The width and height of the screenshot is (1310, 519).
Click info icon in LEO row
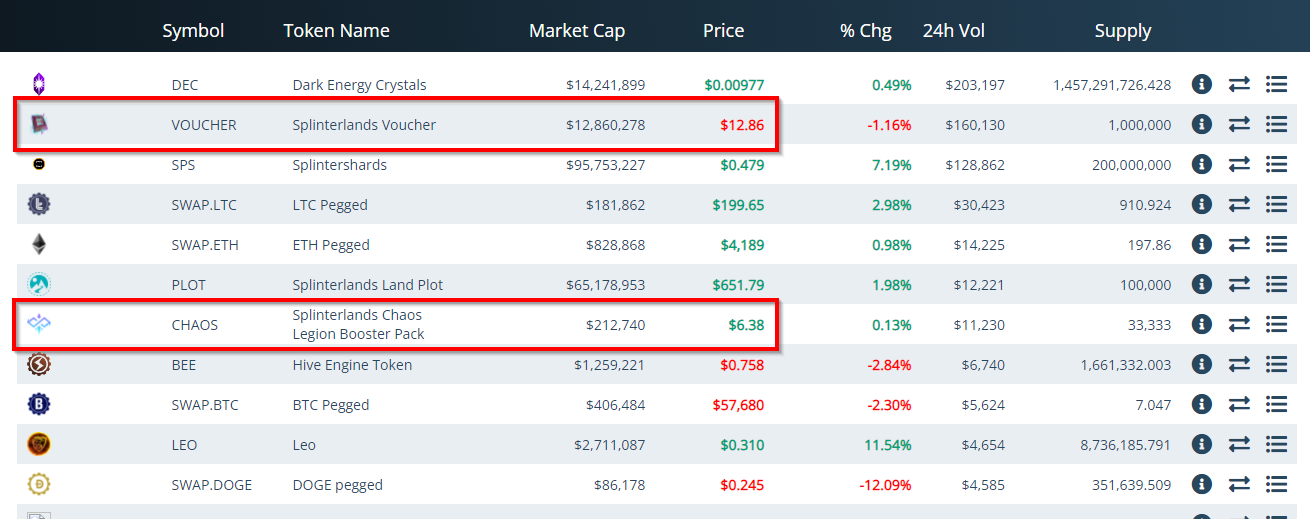pyautogui.click(x=1202, y=444)
